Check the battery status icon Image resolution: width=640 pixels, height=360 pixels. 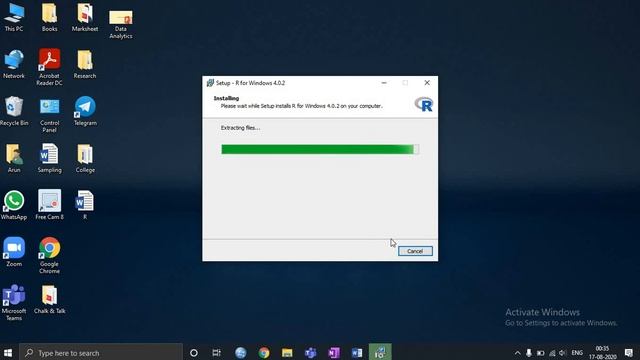[540, 353]
